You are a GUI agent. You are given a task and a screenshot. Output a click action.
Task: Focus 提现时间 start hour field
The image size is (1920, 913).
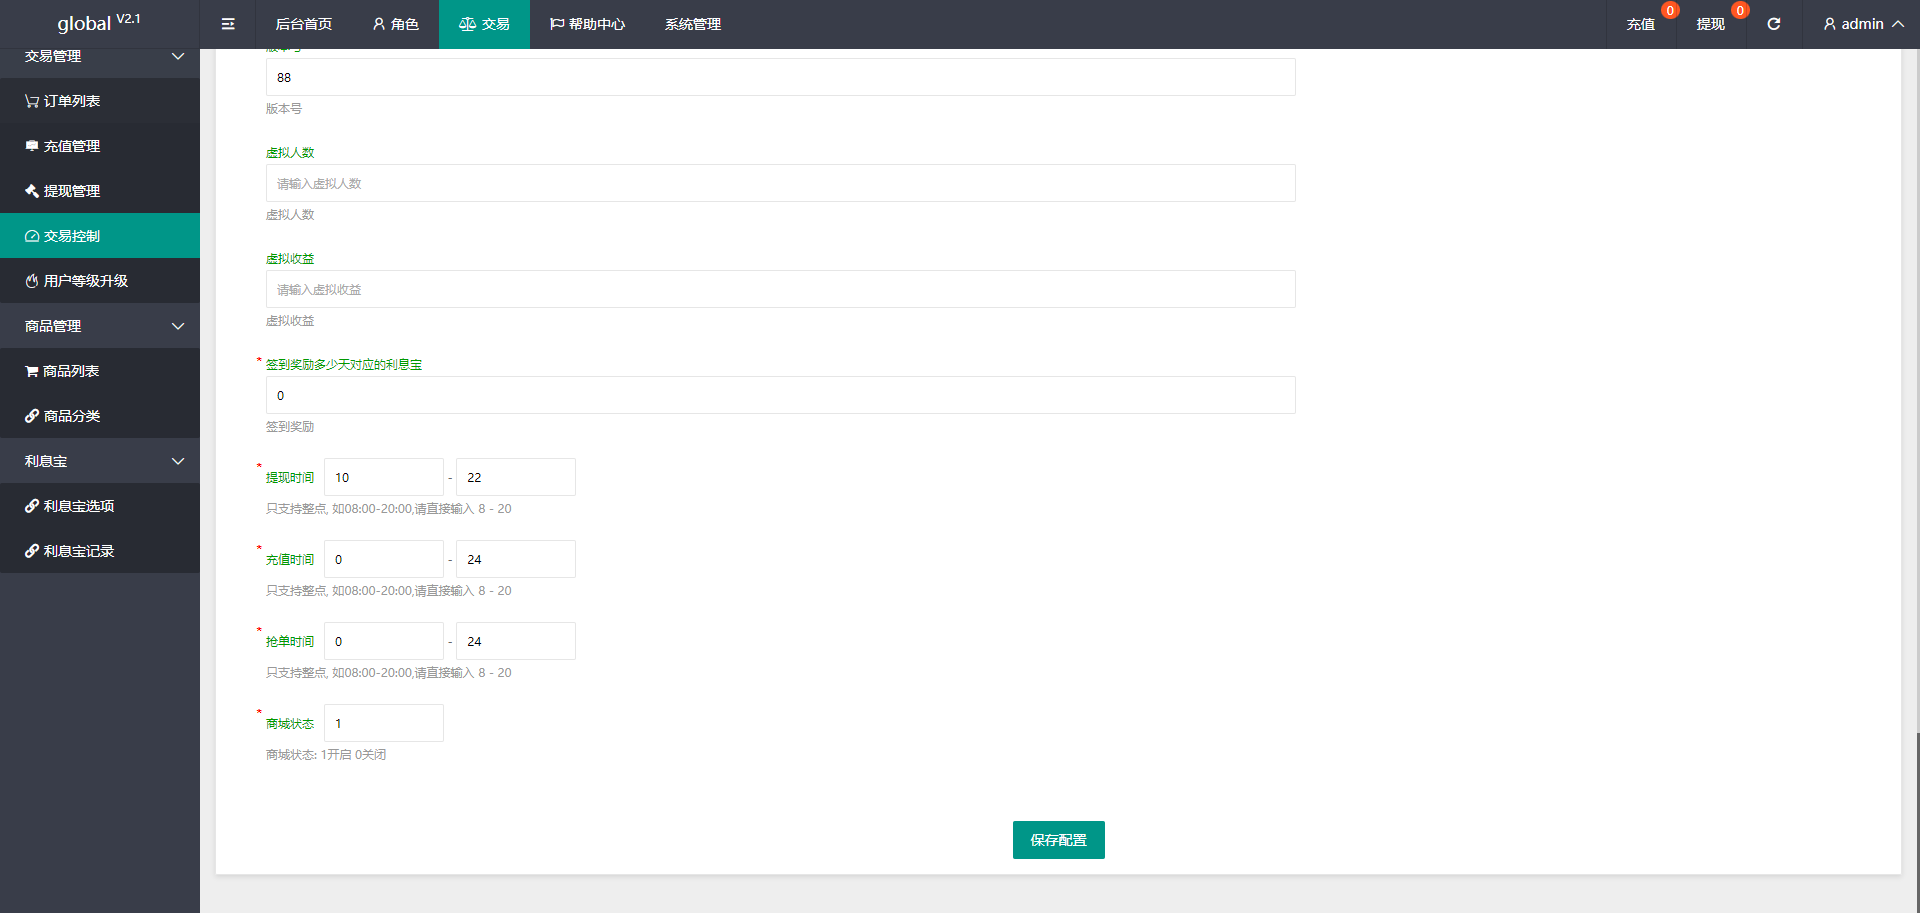(384, 477)
